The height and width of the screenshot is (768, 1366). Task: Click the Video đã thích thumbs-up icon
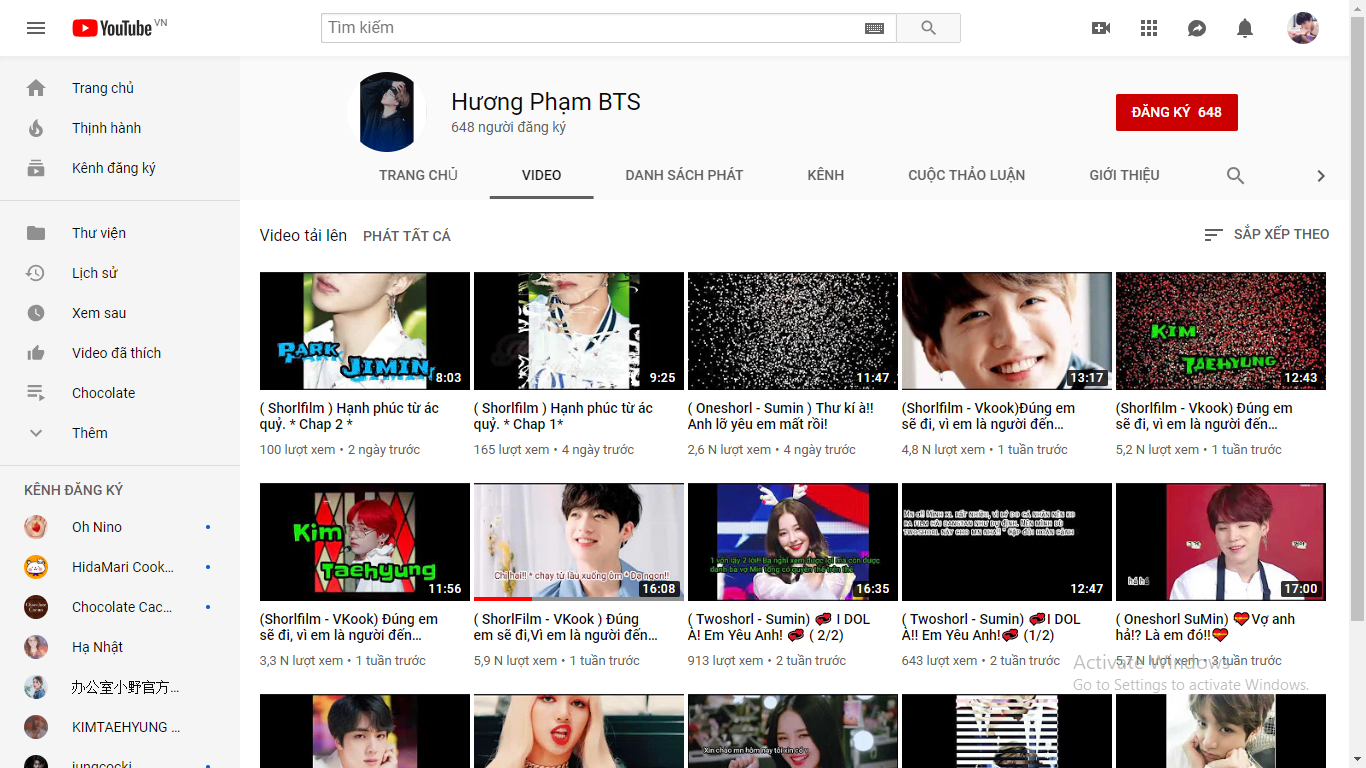click(36, 353)
